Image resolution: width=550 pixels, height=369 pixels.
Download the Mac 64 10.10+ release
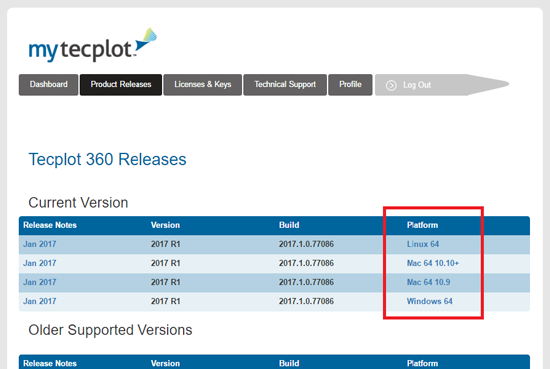(432, 263)
